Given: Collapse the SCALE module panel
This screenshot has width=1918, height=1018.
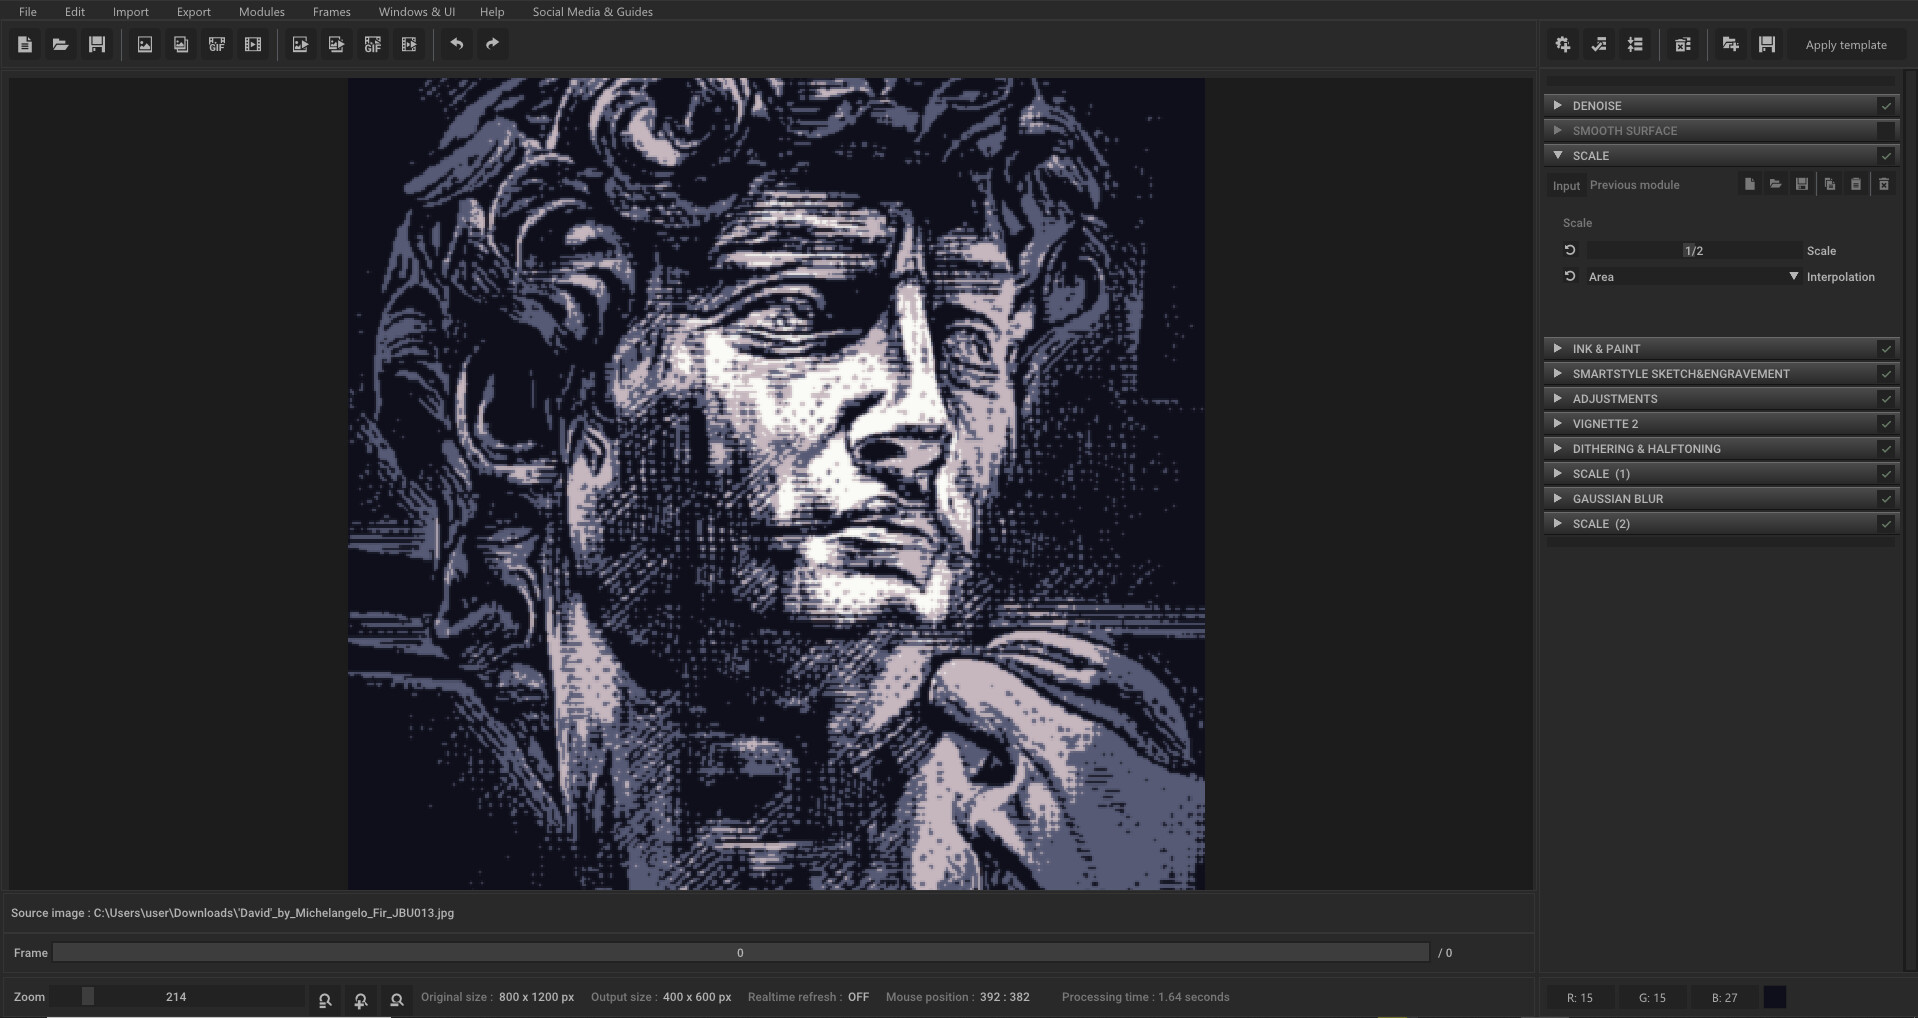Looking at the screenshot, I should coord(1558,155).
